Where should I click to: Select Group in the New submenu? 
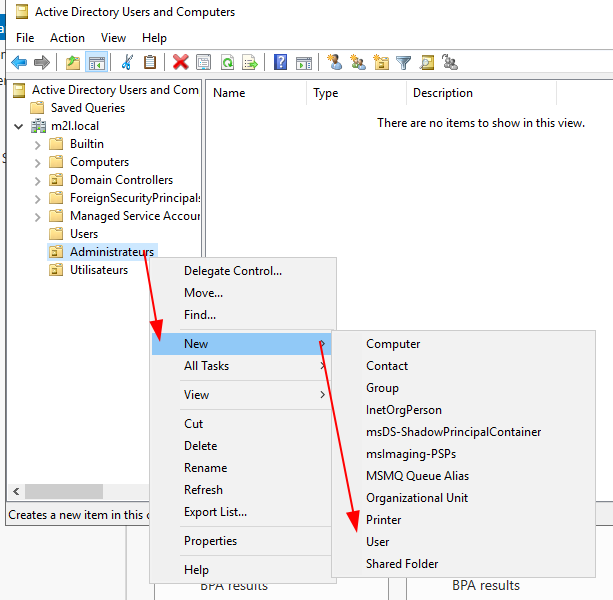(464, 388)
